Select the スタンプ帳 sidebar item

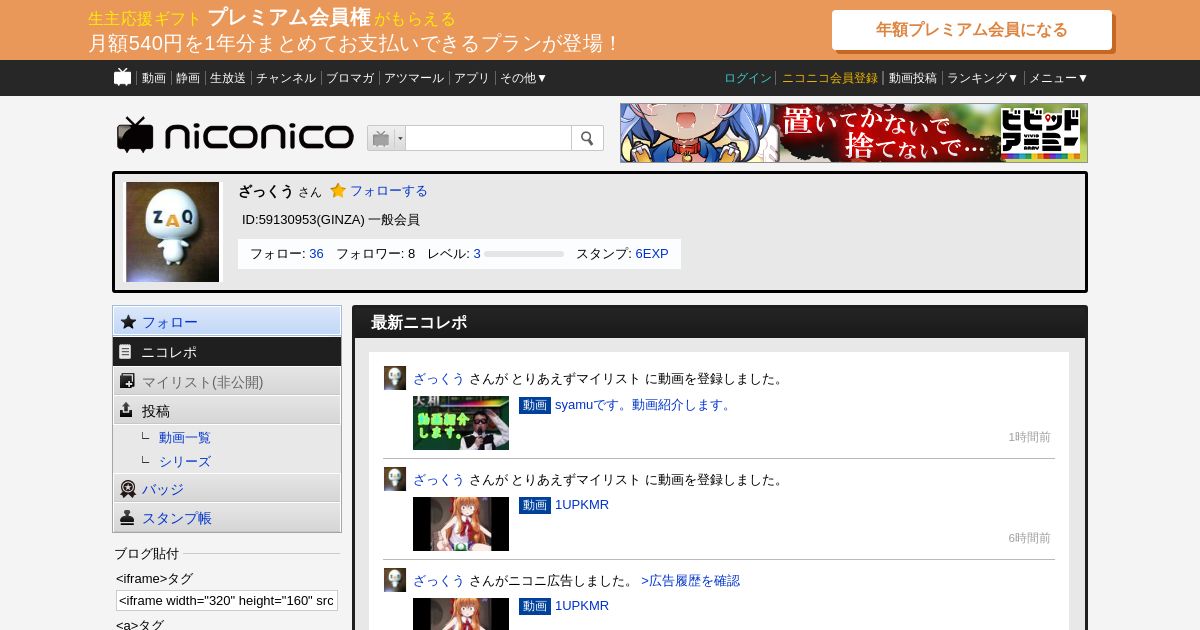pyautogui.click(x=227, y=518)
